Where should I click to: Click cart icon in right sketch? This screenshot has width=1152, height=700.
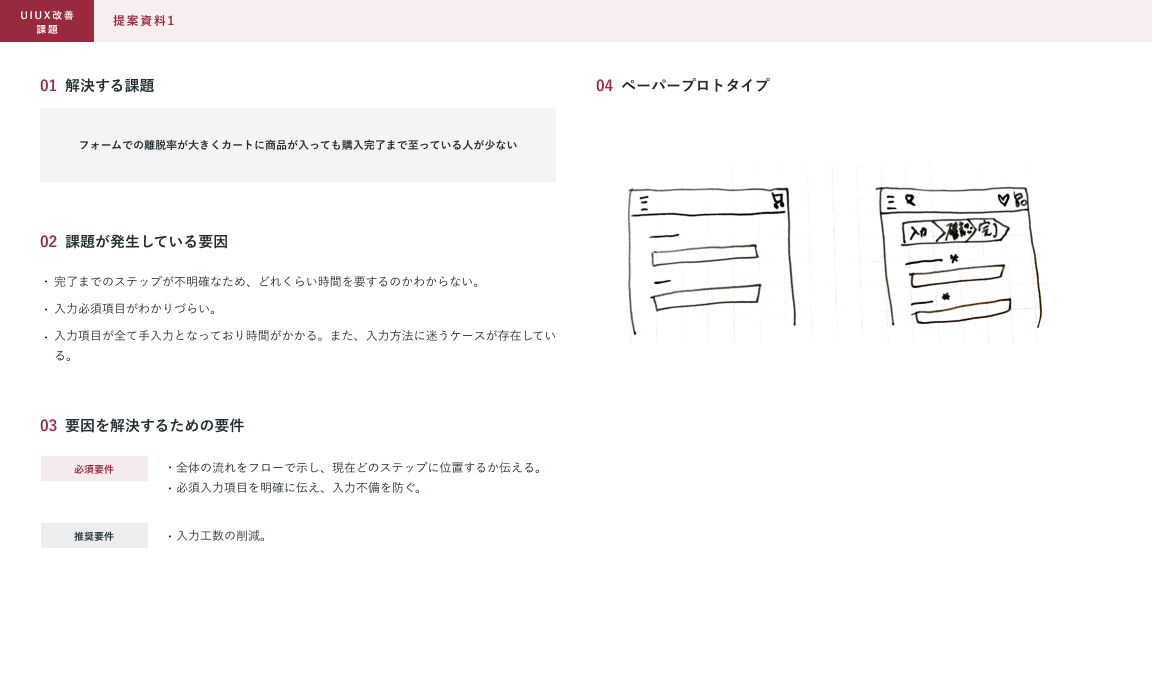[1019, 200]
